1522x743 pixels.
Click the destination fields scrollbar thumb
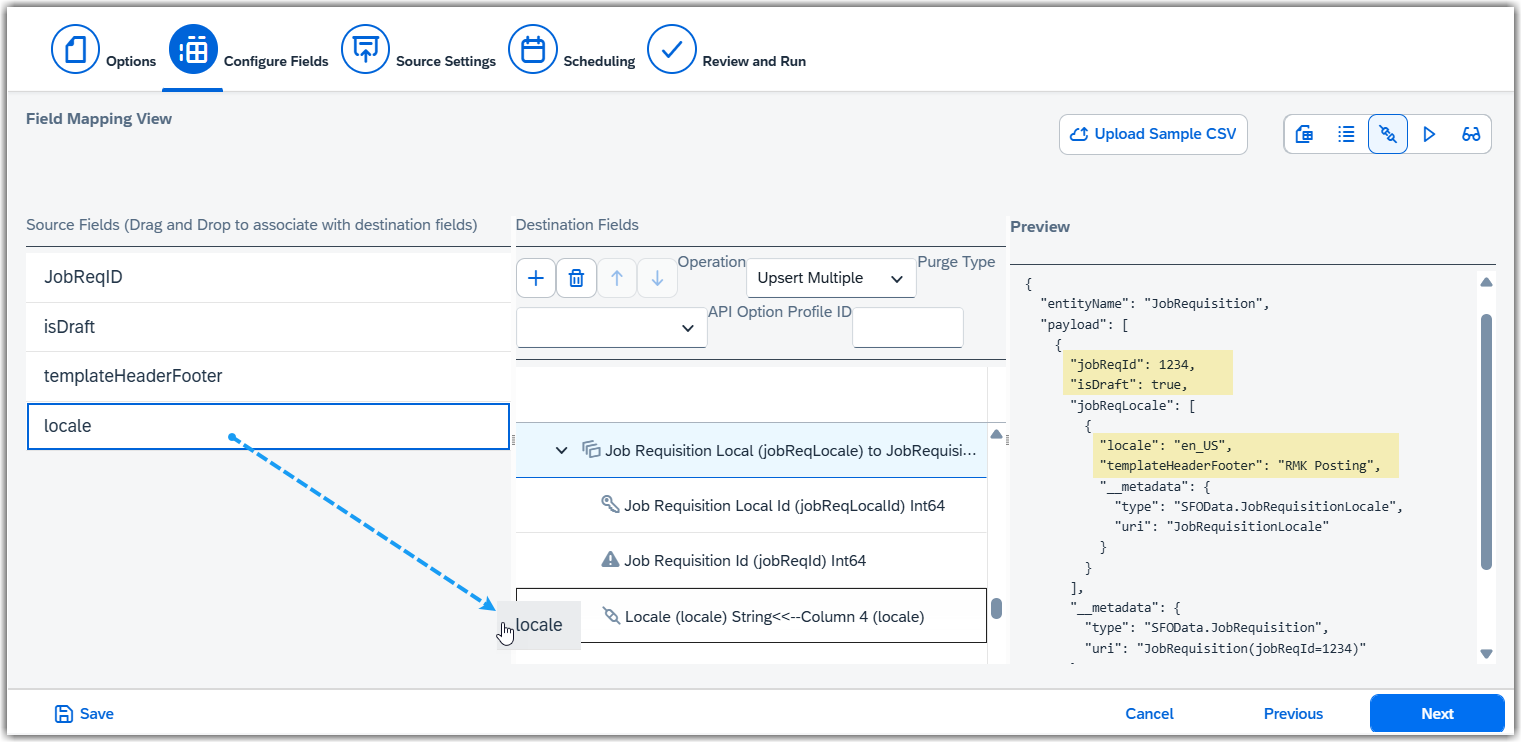(x=996, y=608)
